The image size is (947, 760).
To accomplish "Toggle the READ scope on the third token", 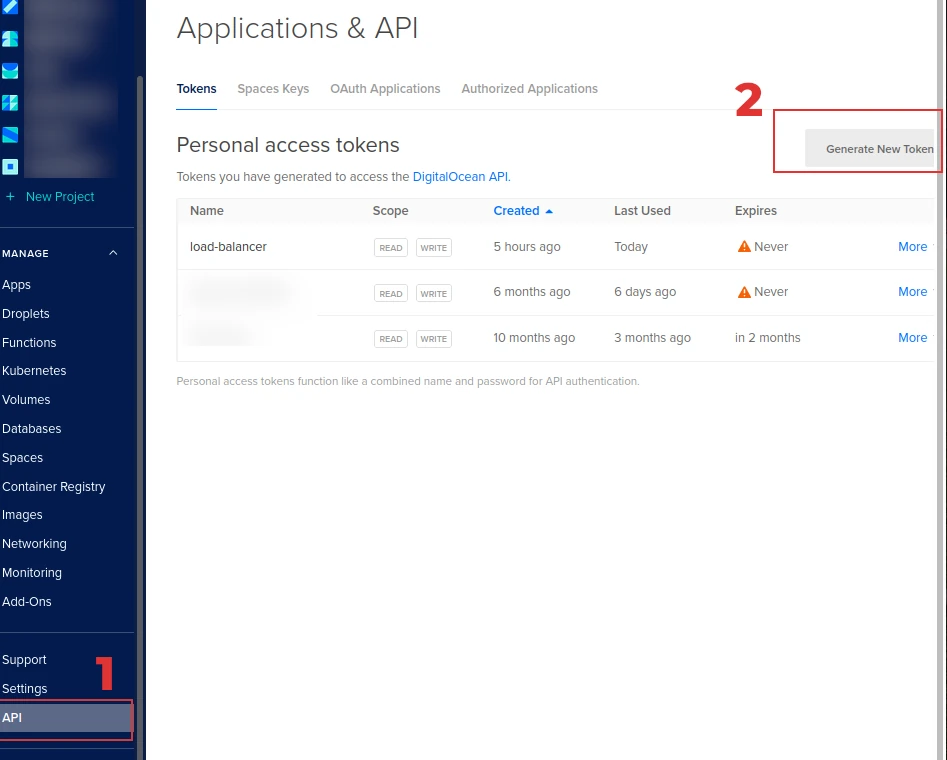I will pos(390,339).
